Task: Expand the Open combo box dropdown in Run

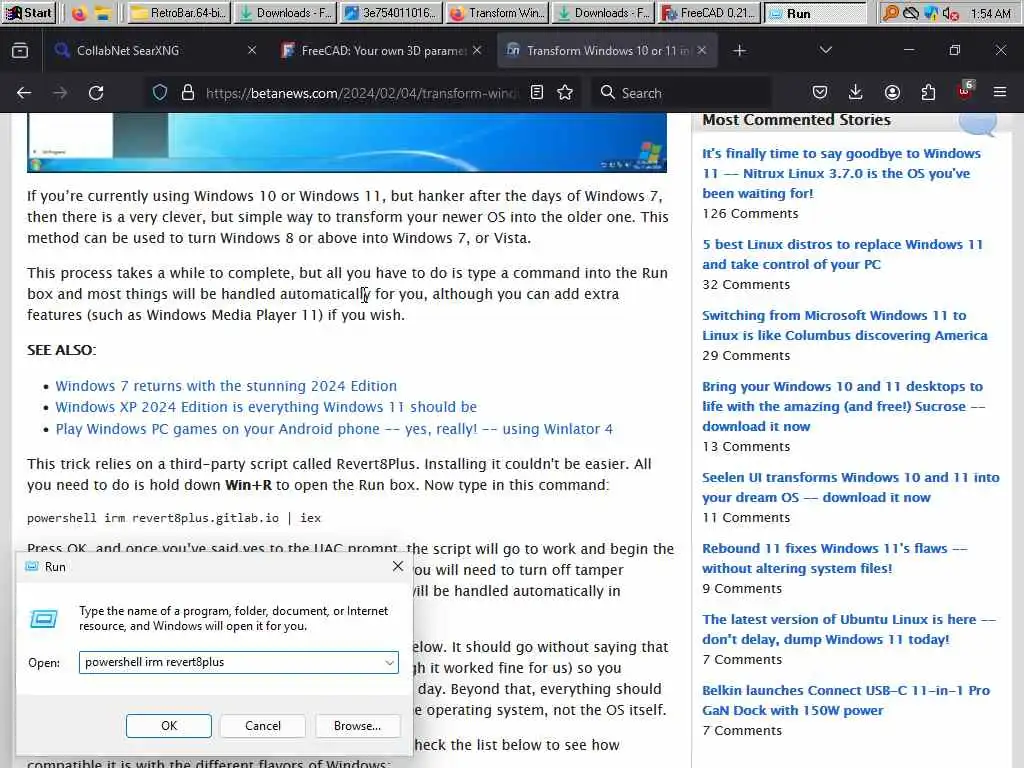Action: [x=389, y=663]
